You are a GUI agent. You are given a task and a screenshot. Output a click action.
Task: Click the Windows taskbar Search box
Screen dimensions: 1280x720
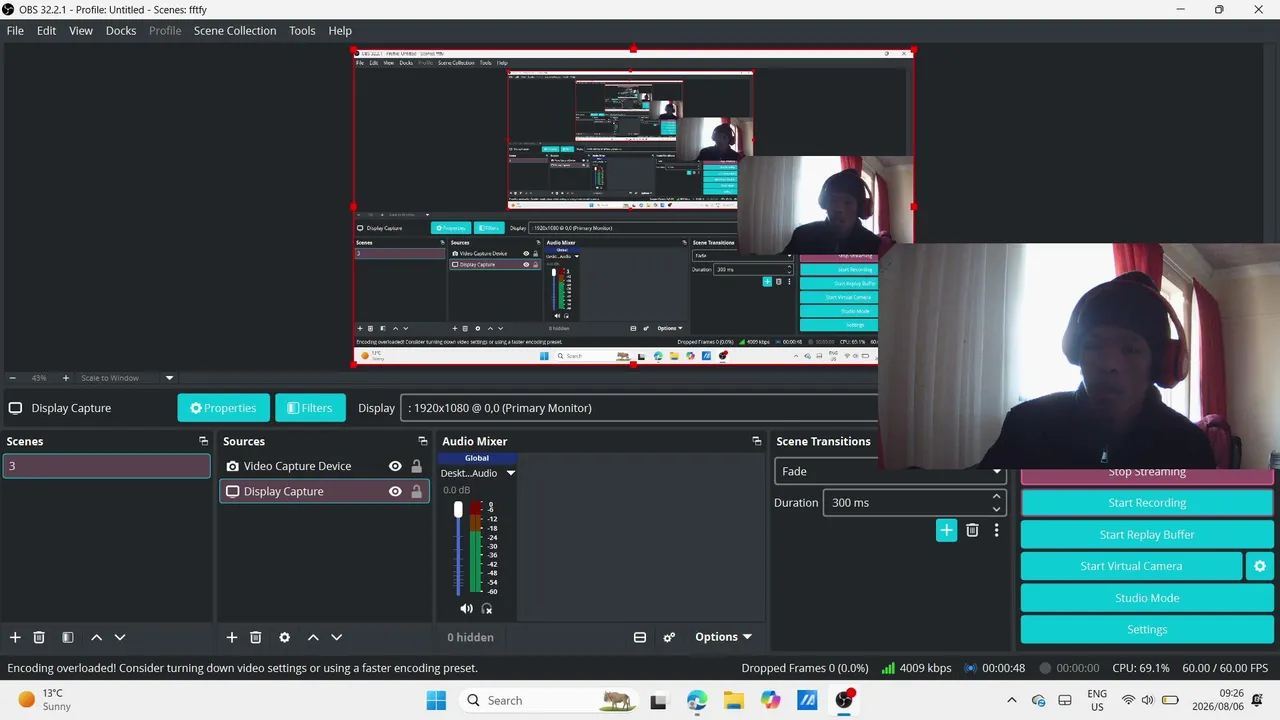tap(549, 700)
